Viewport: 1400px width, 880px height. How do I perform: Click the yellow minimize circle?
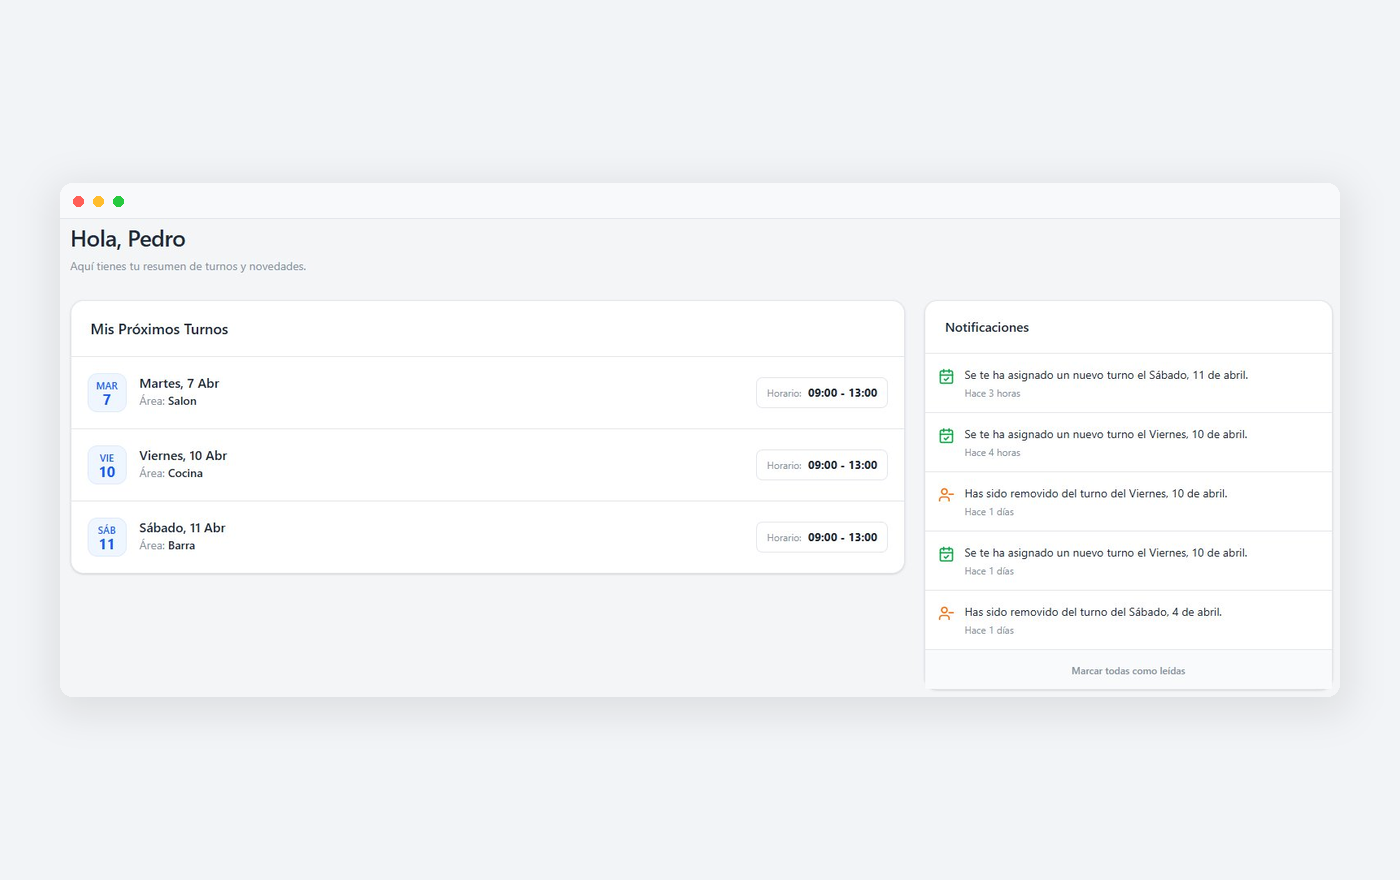click(98, 201)
